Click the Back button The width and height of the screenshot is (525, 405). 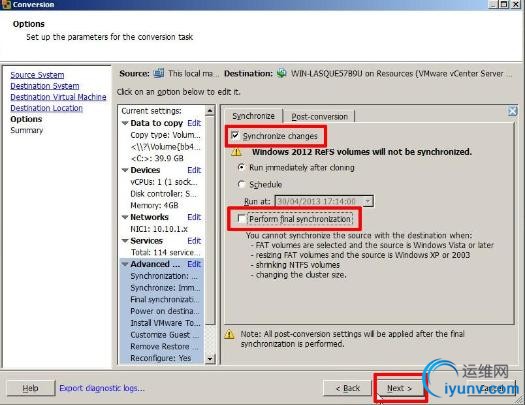click(x=347, y=388)
